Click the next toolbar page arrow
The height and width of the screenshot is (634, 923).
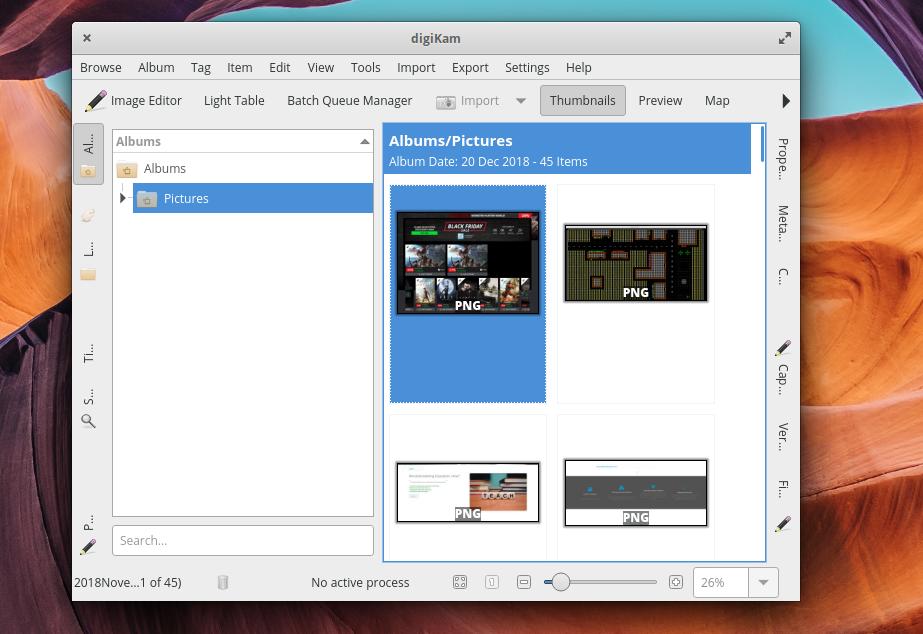(x=786, y=100)
